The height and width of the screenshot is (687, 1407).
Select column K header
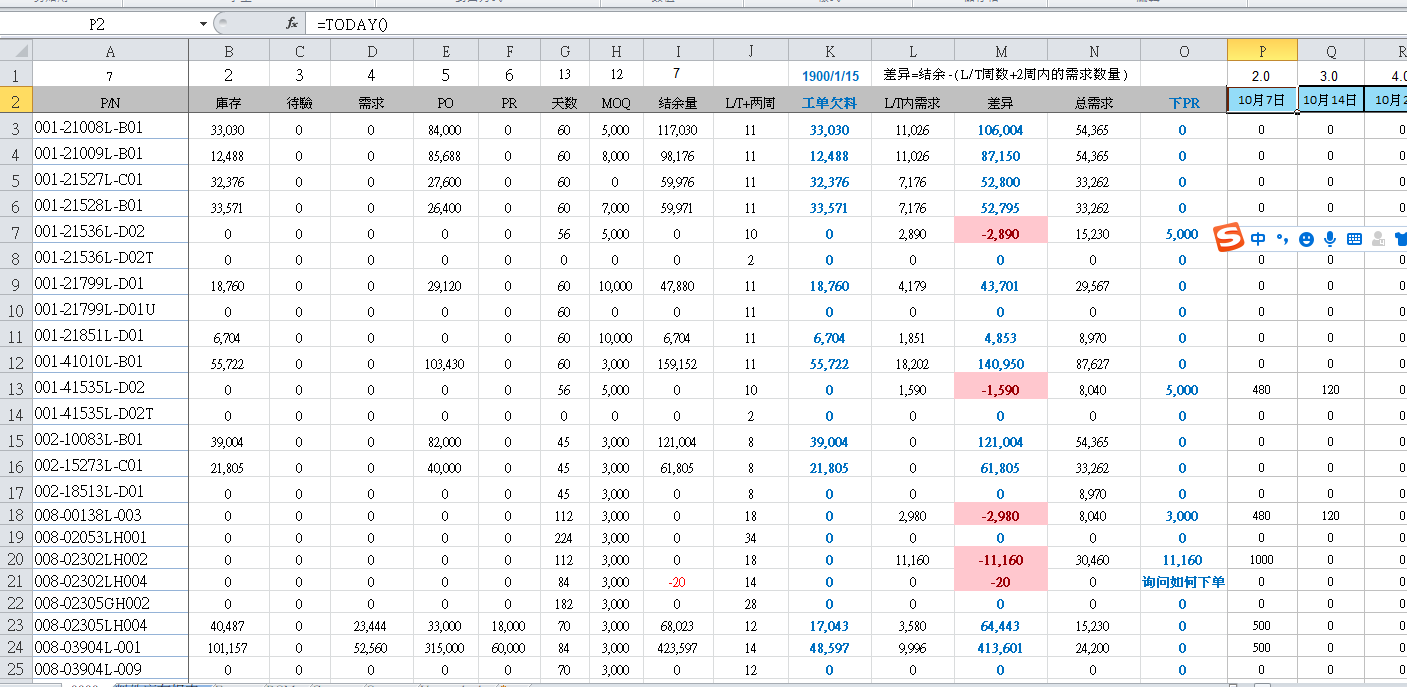click(830, 51)
